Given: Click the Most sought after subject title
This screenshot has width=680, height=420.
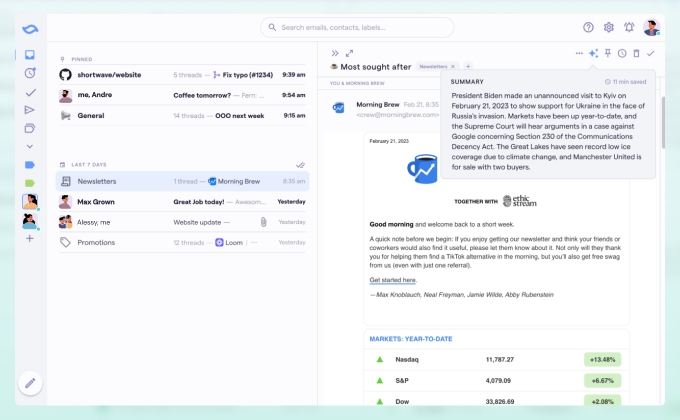Looking at the screenshot, I should pos(376,67).
